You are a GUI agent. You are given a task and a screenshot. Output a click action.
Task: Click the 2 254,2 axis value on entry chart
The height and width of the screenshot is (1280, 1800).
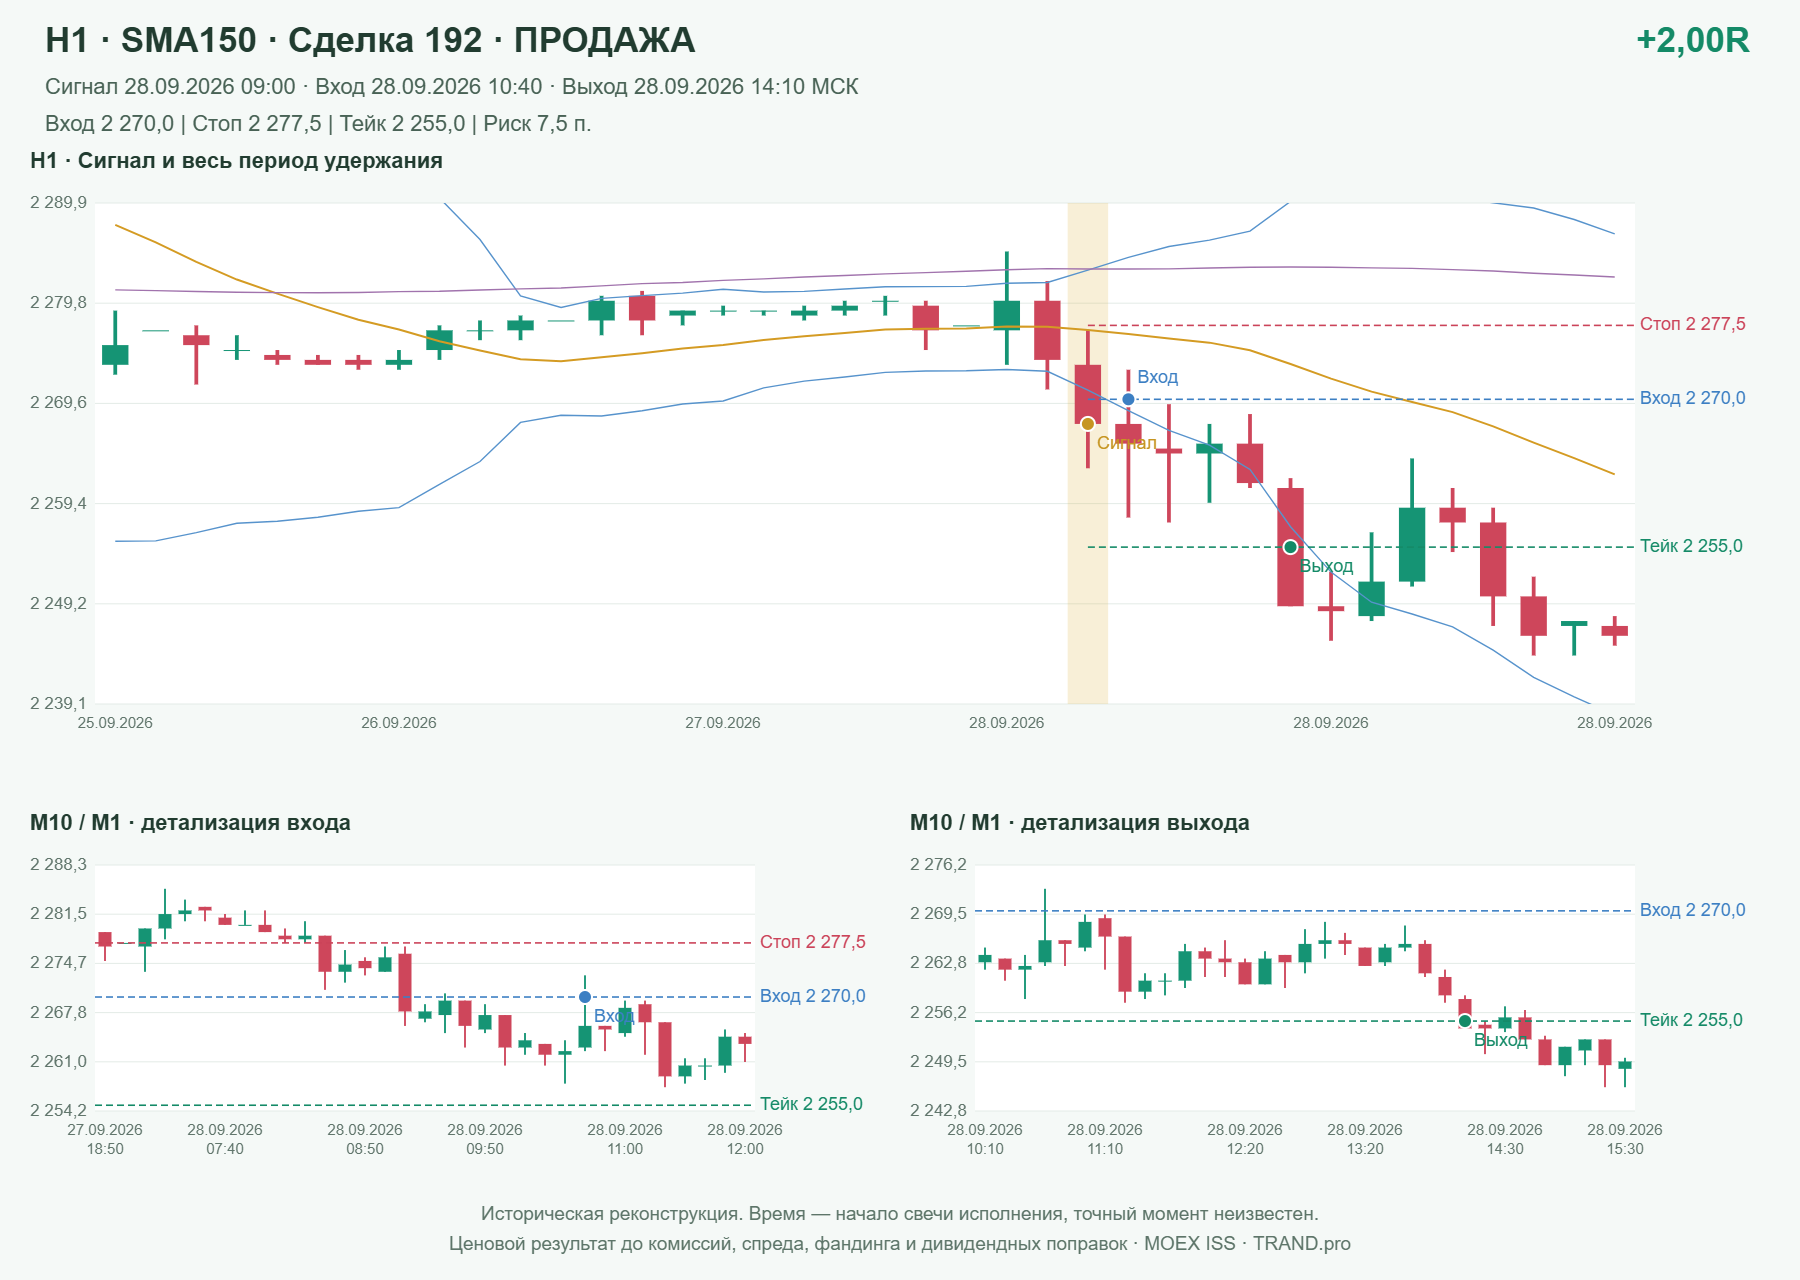click(58, 1110)
